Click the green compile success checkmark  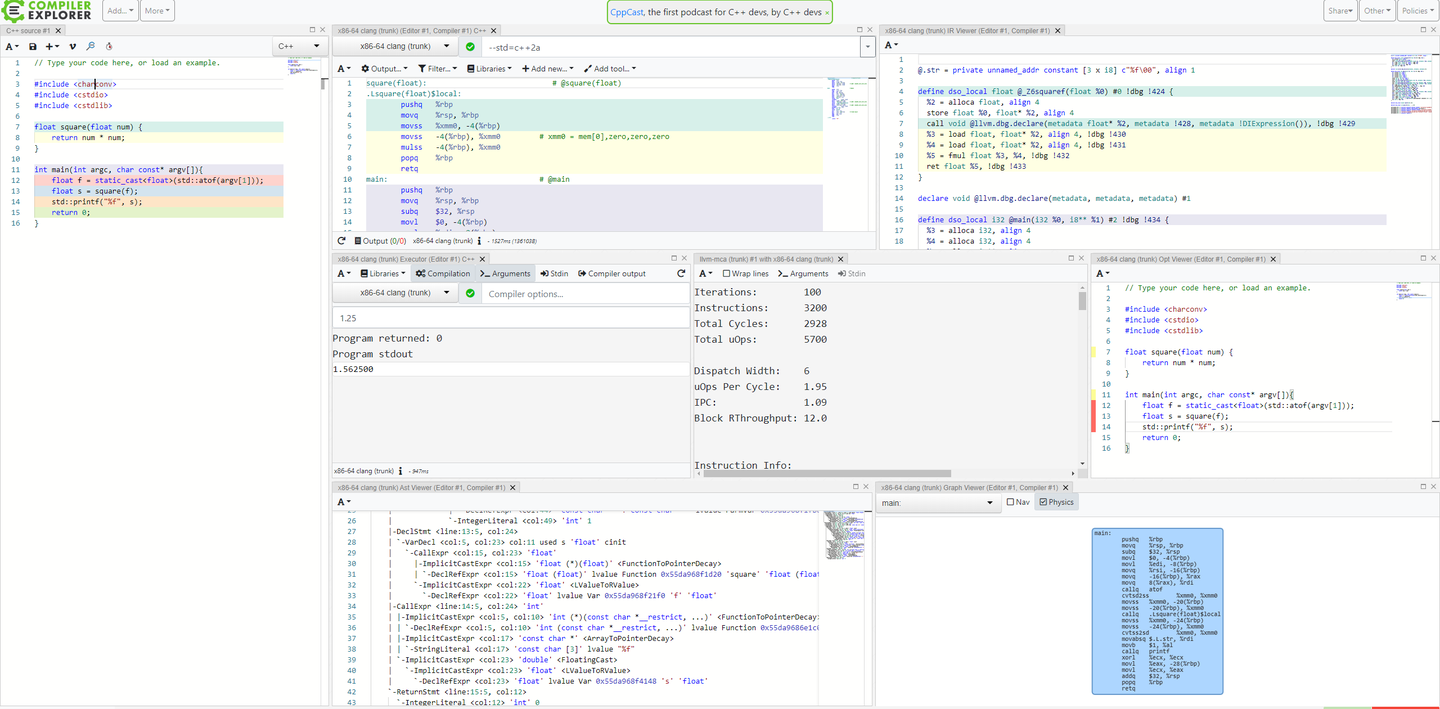(x=470, y=45)
